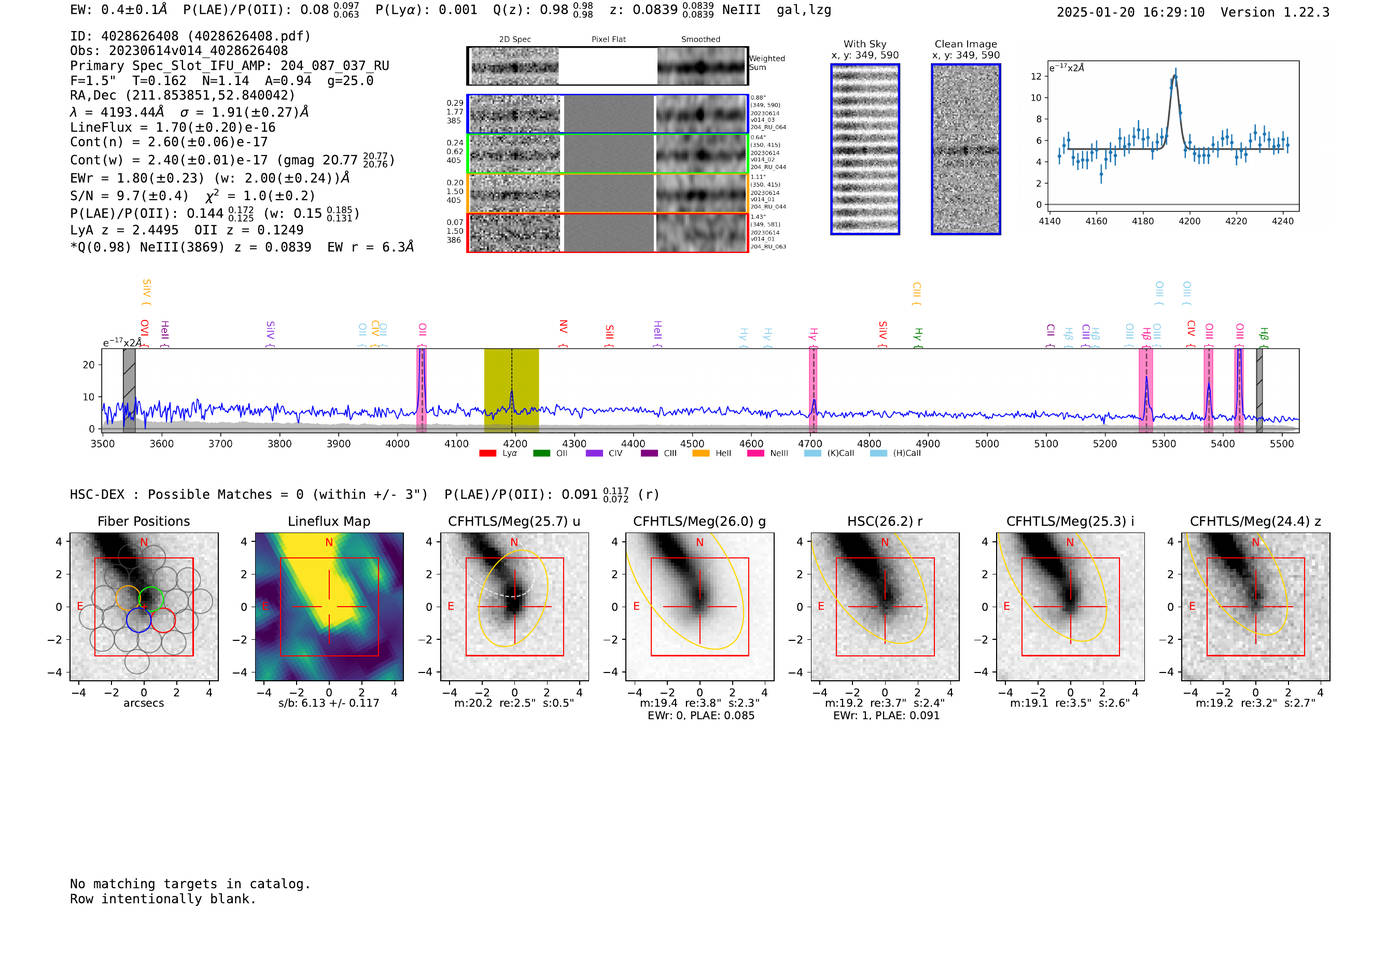Select the orange-bordered 2D spectrum fiber row

608,193
